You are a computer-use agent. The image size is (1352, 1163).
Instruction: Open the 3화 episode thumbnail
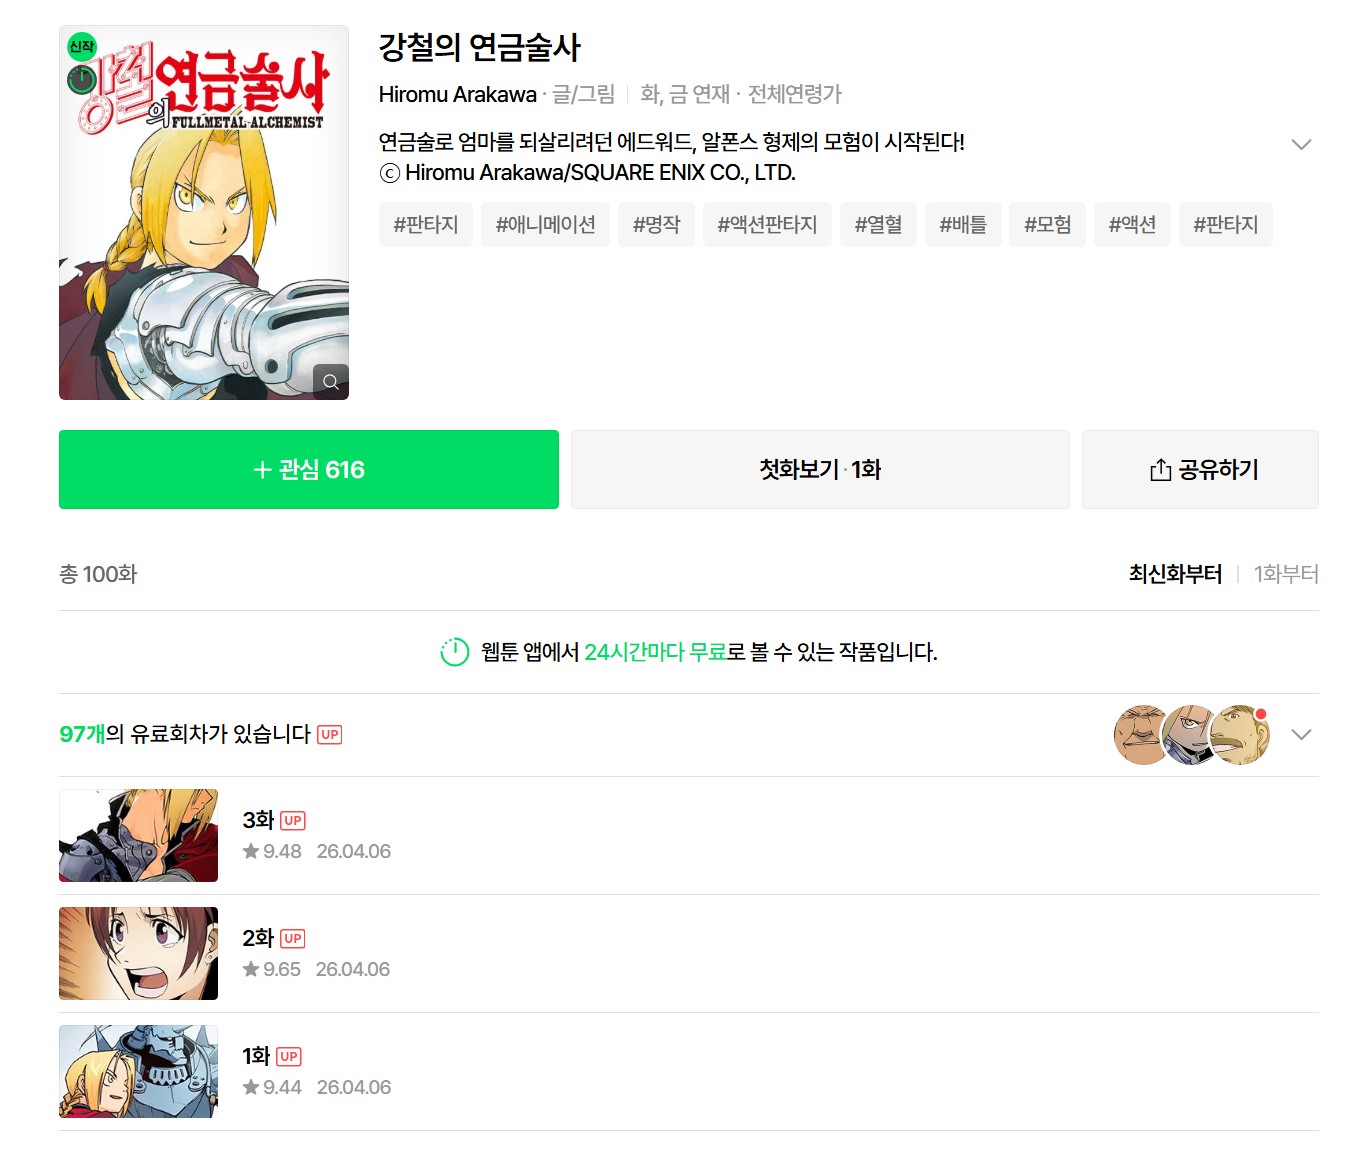138,836
